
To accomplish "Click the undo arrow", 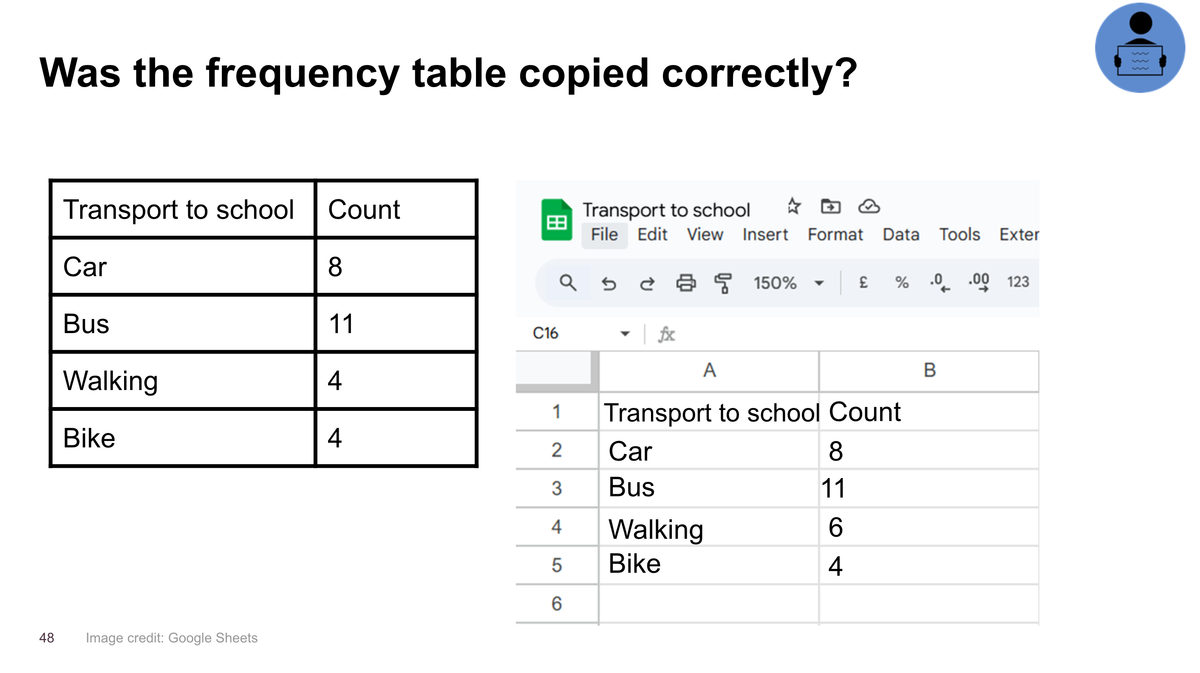I will tap(609, 283).
